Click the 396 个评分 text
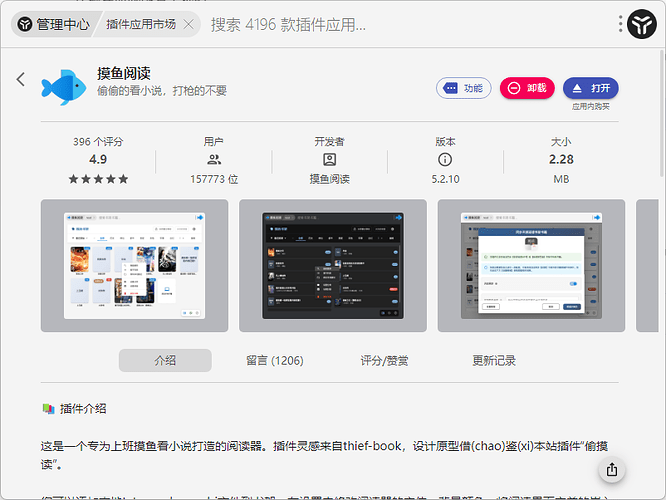Screen dimensions: 666x500 pos(98,141)
